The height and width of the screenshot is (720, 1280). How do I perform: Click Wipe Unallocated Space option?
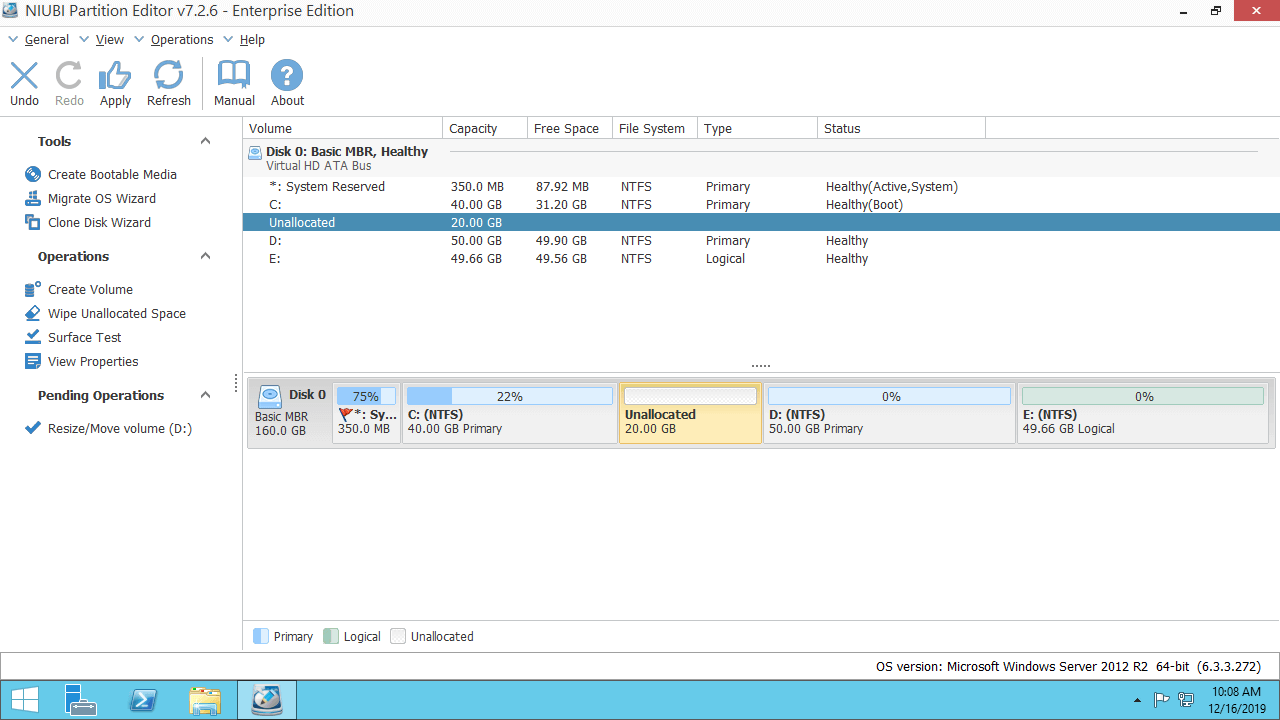tap(116, 313)
